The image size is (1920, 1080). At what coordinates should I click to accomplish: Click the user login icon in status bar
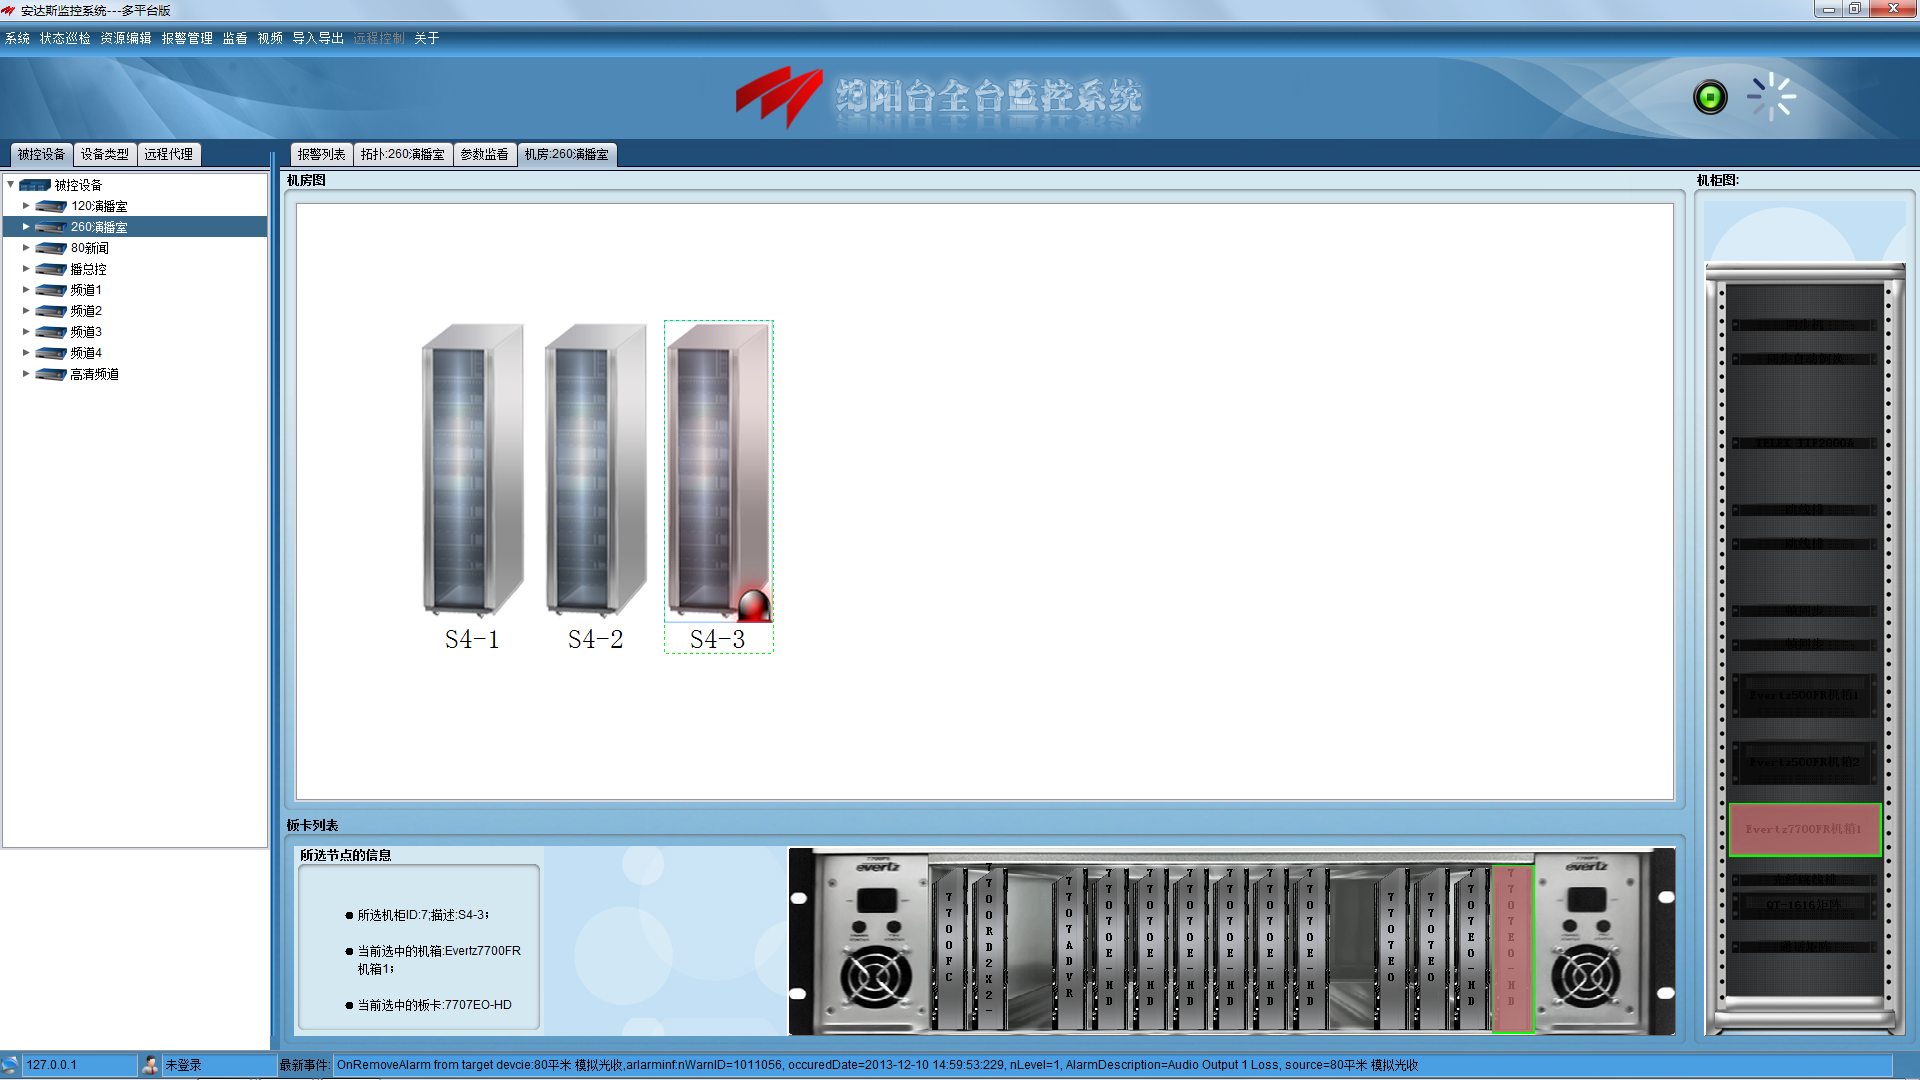point(150,1065)
